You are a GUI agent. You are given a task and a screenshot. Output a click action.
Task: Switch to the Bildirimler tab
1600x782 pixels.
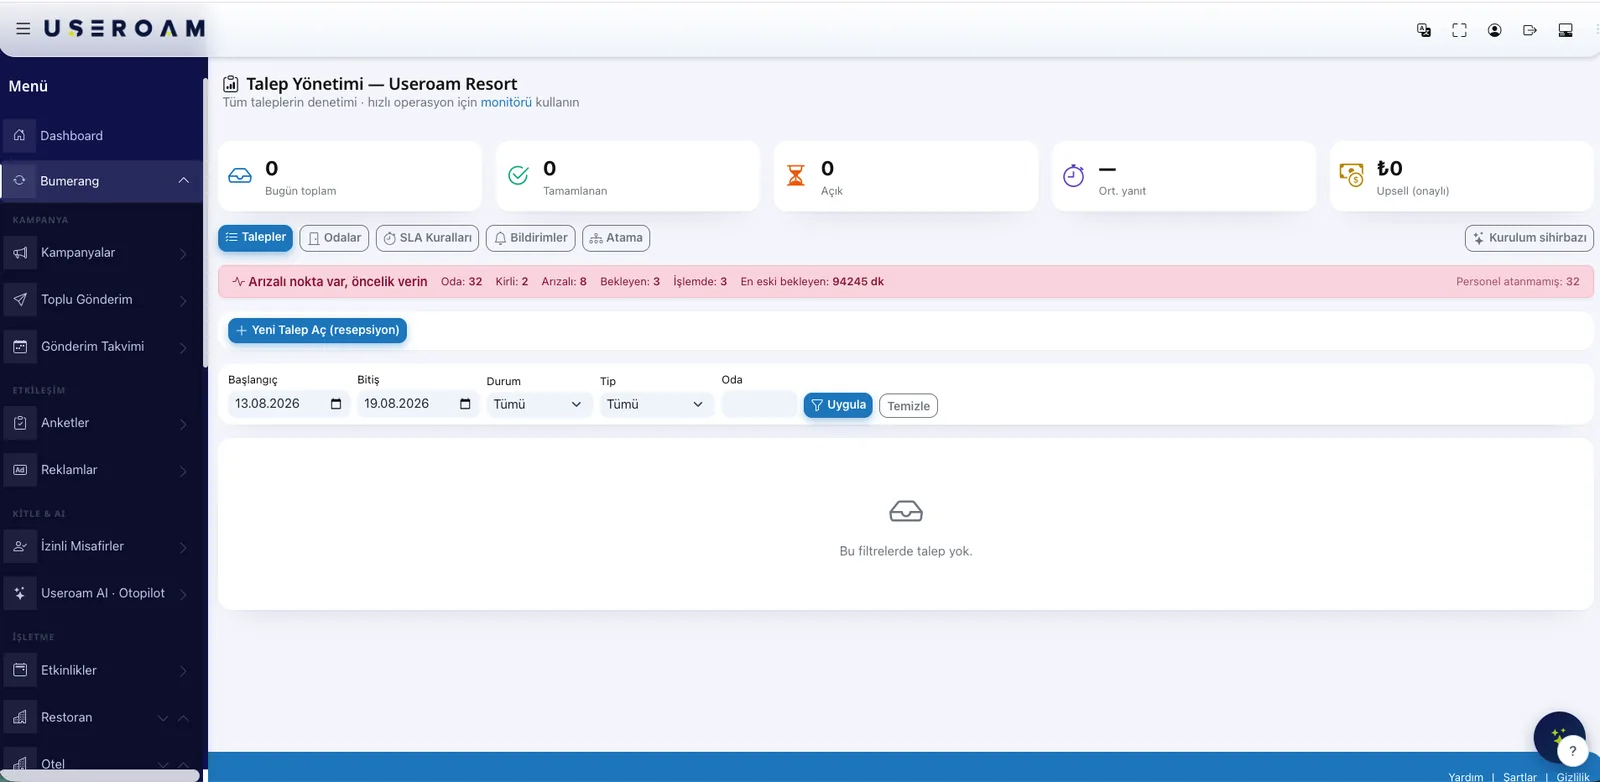pyautogui.click(x=531, y=238)
